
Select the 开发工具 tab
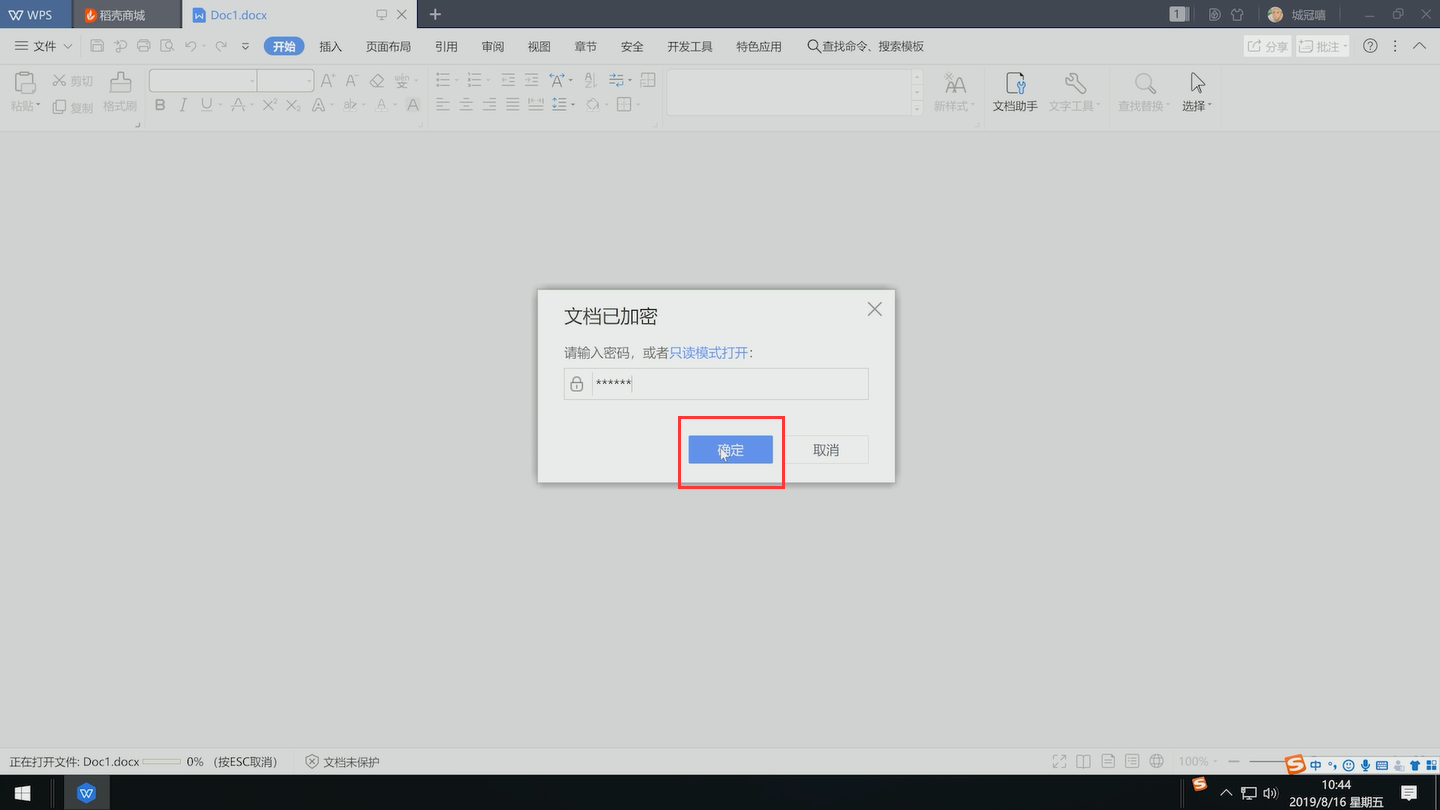point(690,46)
